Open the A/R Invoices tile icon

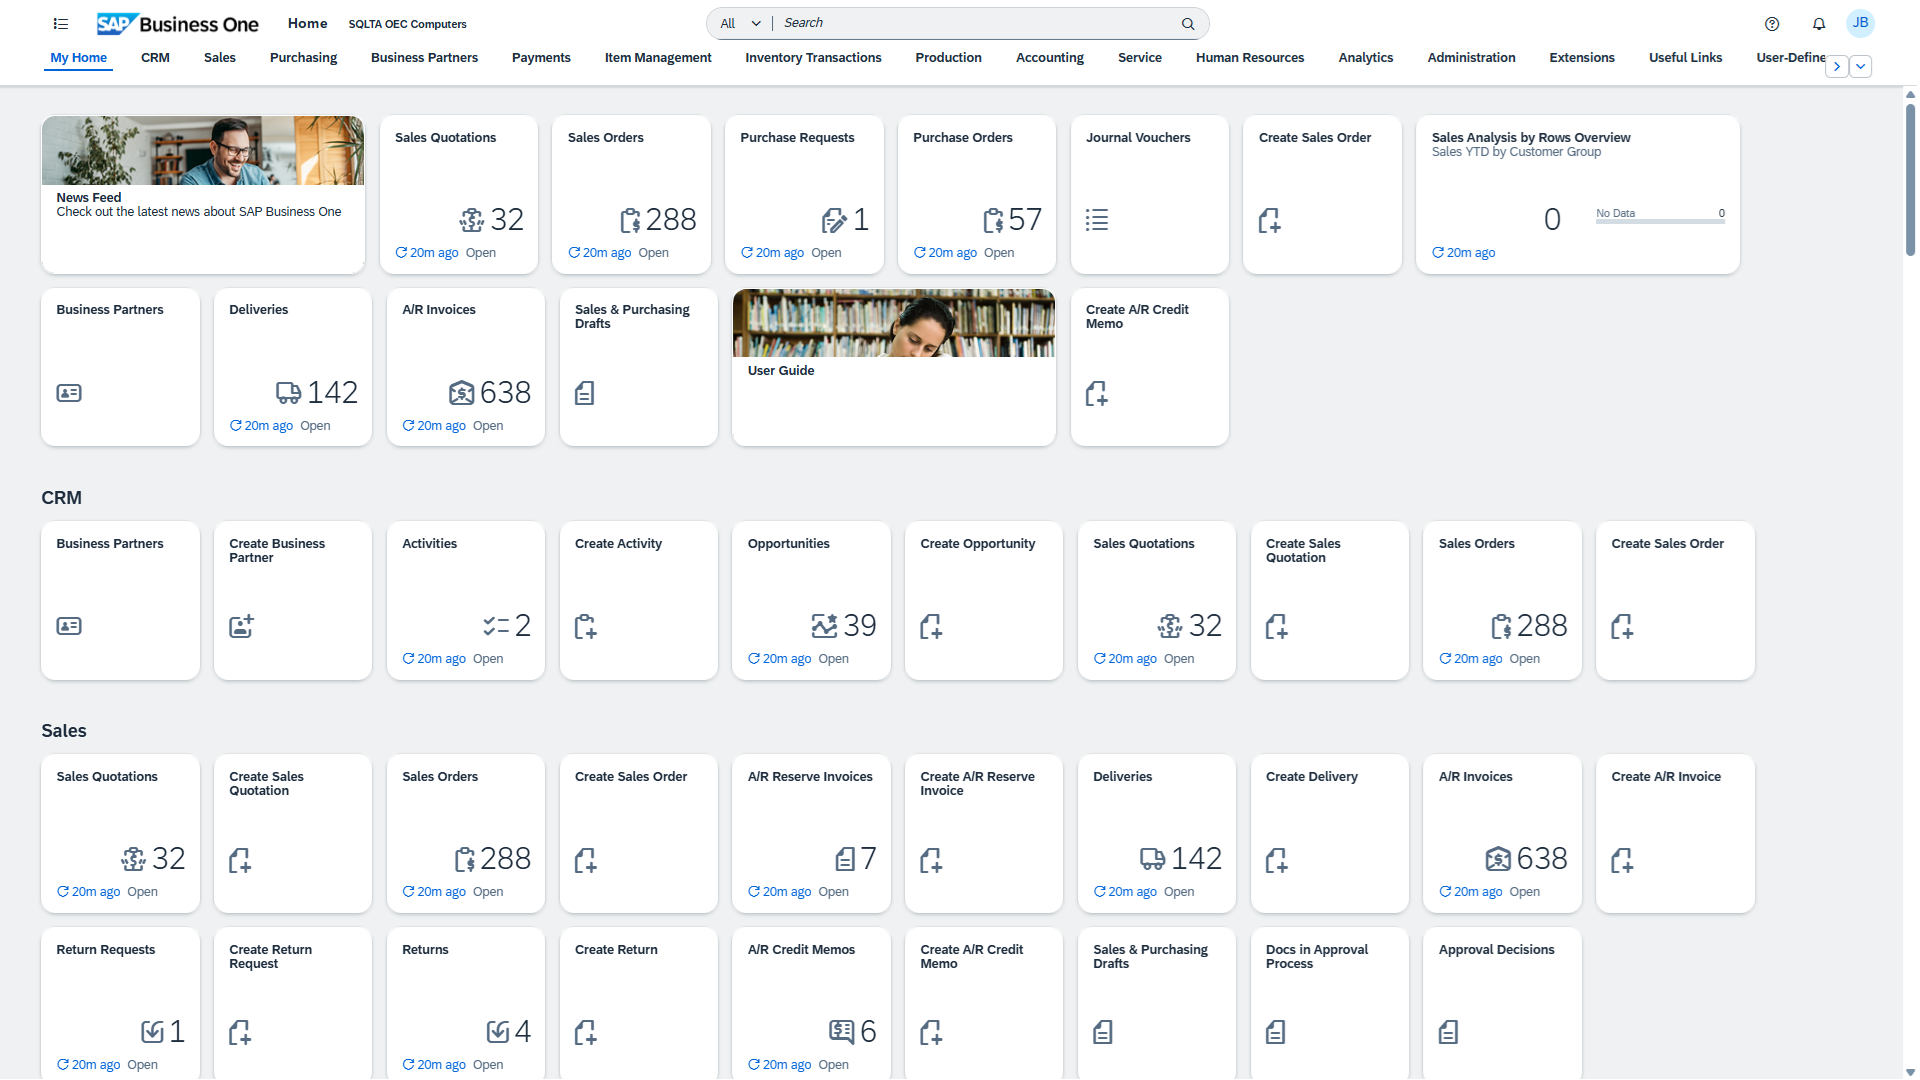click(461, 393)
